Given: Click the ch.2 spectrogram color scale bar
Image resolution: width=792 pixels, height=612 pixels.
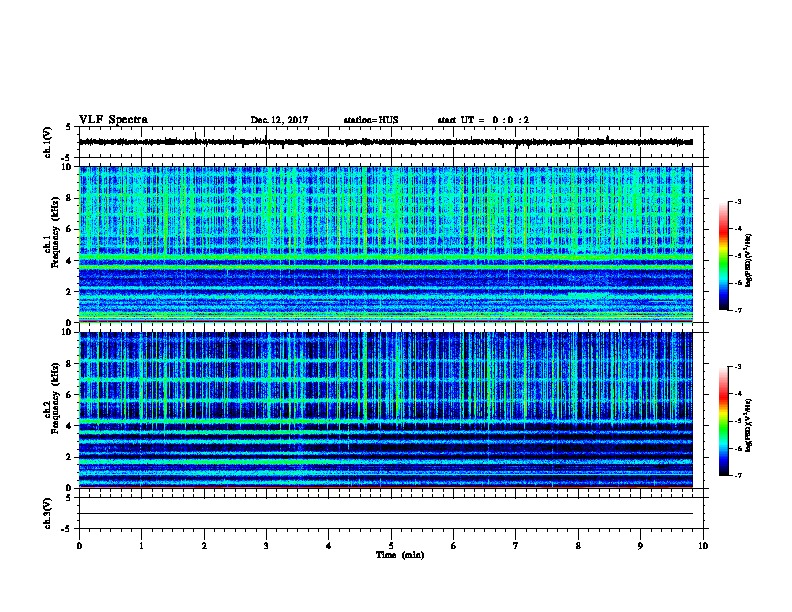Looking at the screenshot, I should coord(723,421).
